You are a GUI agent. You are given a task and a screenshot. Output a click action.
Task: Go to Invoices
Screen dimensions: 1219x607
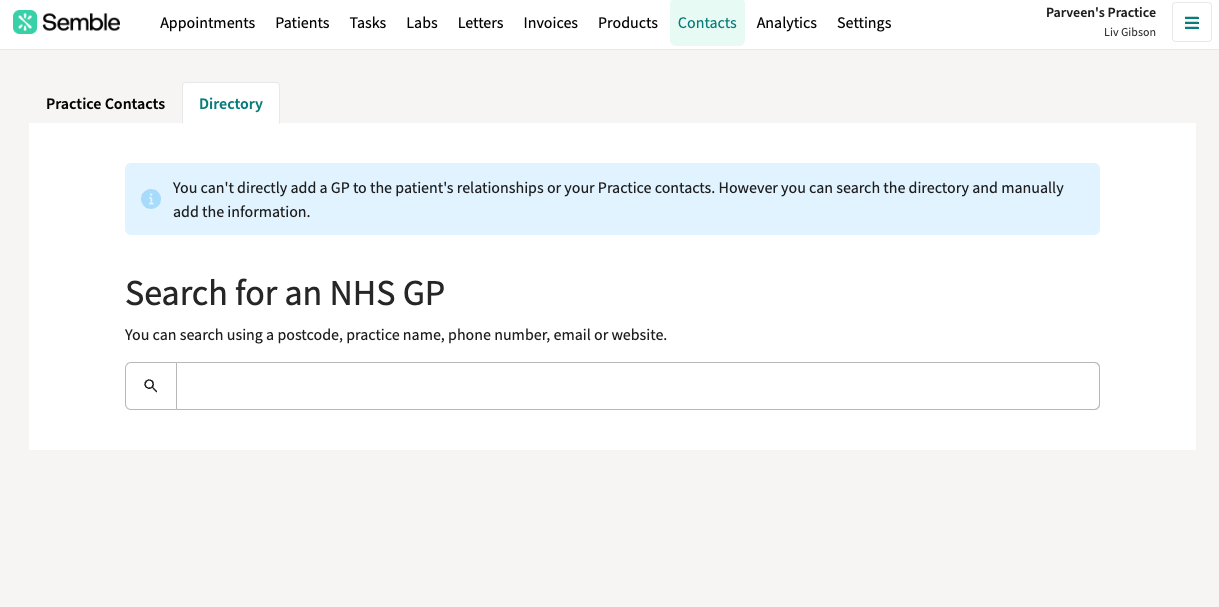pos(551,23)
